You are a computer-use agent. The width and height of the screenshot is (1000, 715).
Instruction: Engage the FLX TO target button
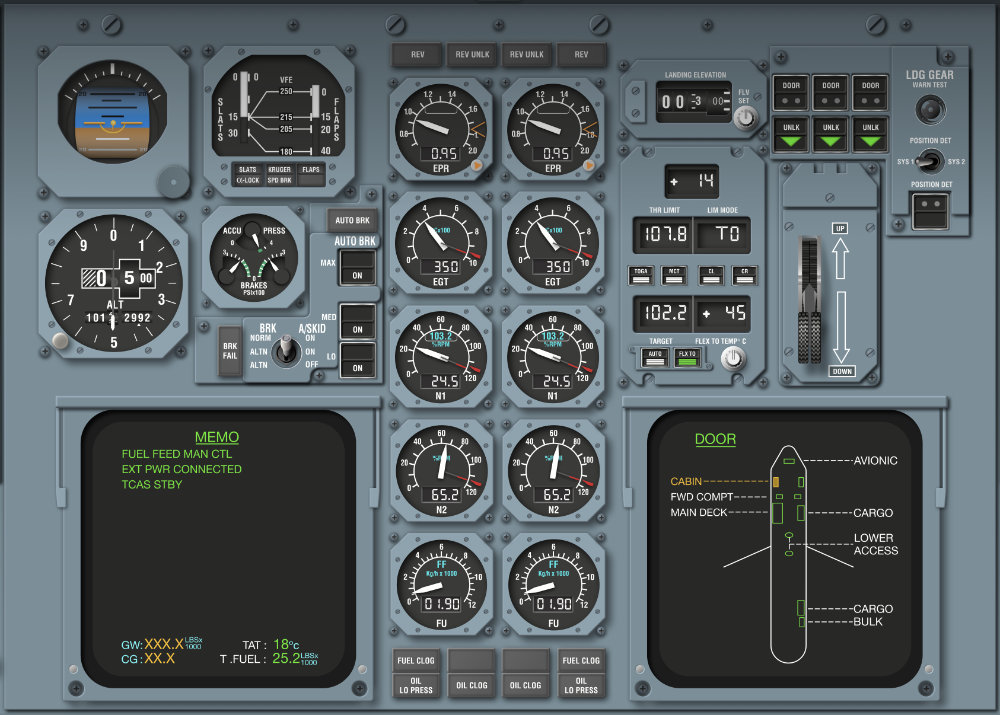click(686, 358)
